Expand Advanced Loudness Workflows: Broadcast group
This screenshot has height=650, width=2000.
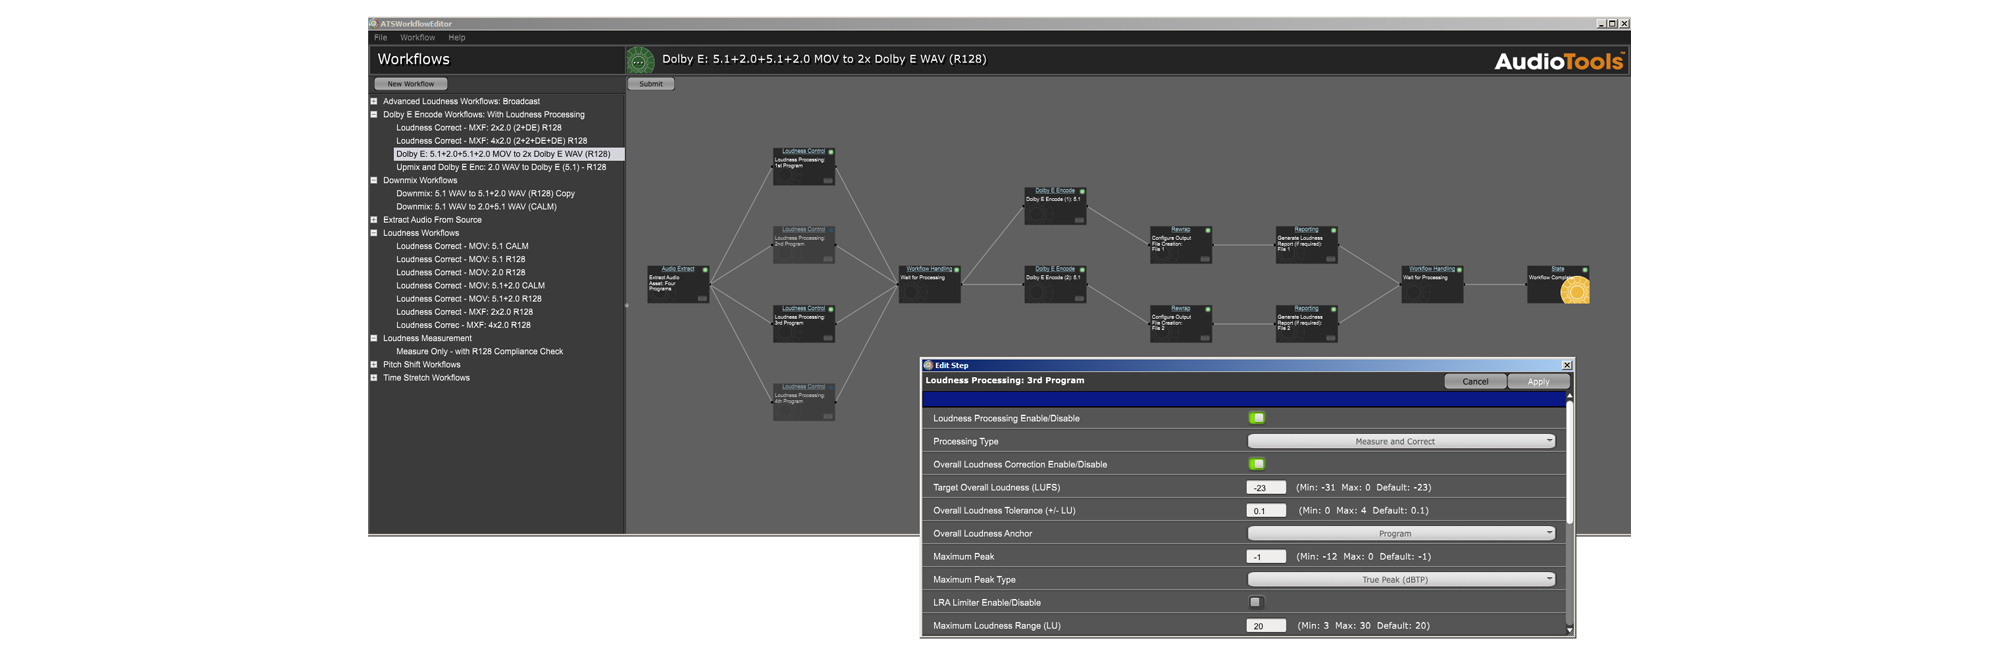coord(374,101)
